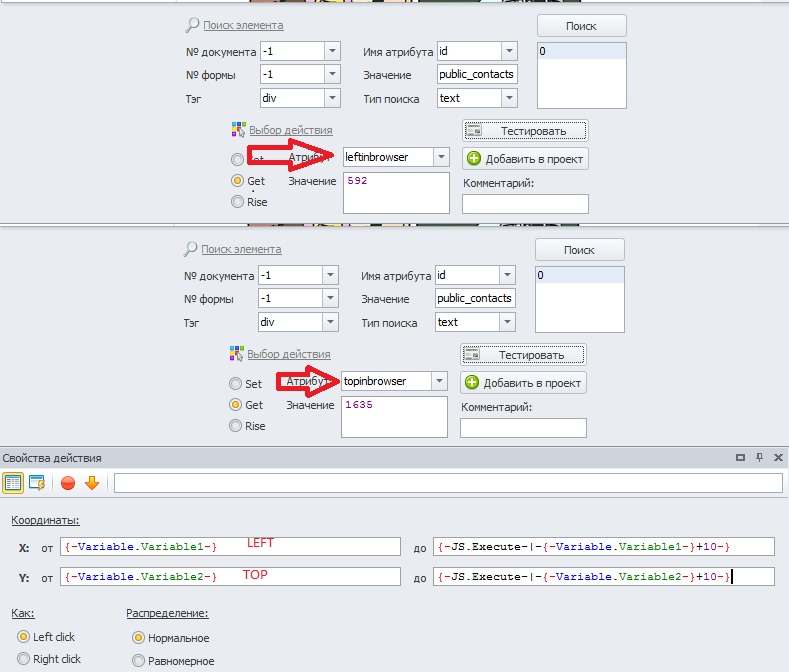Viewport: 789px width, 672px height.
Task: Expand the leftinbrowser attribute dropdown
Action: [x=441, y=157]
